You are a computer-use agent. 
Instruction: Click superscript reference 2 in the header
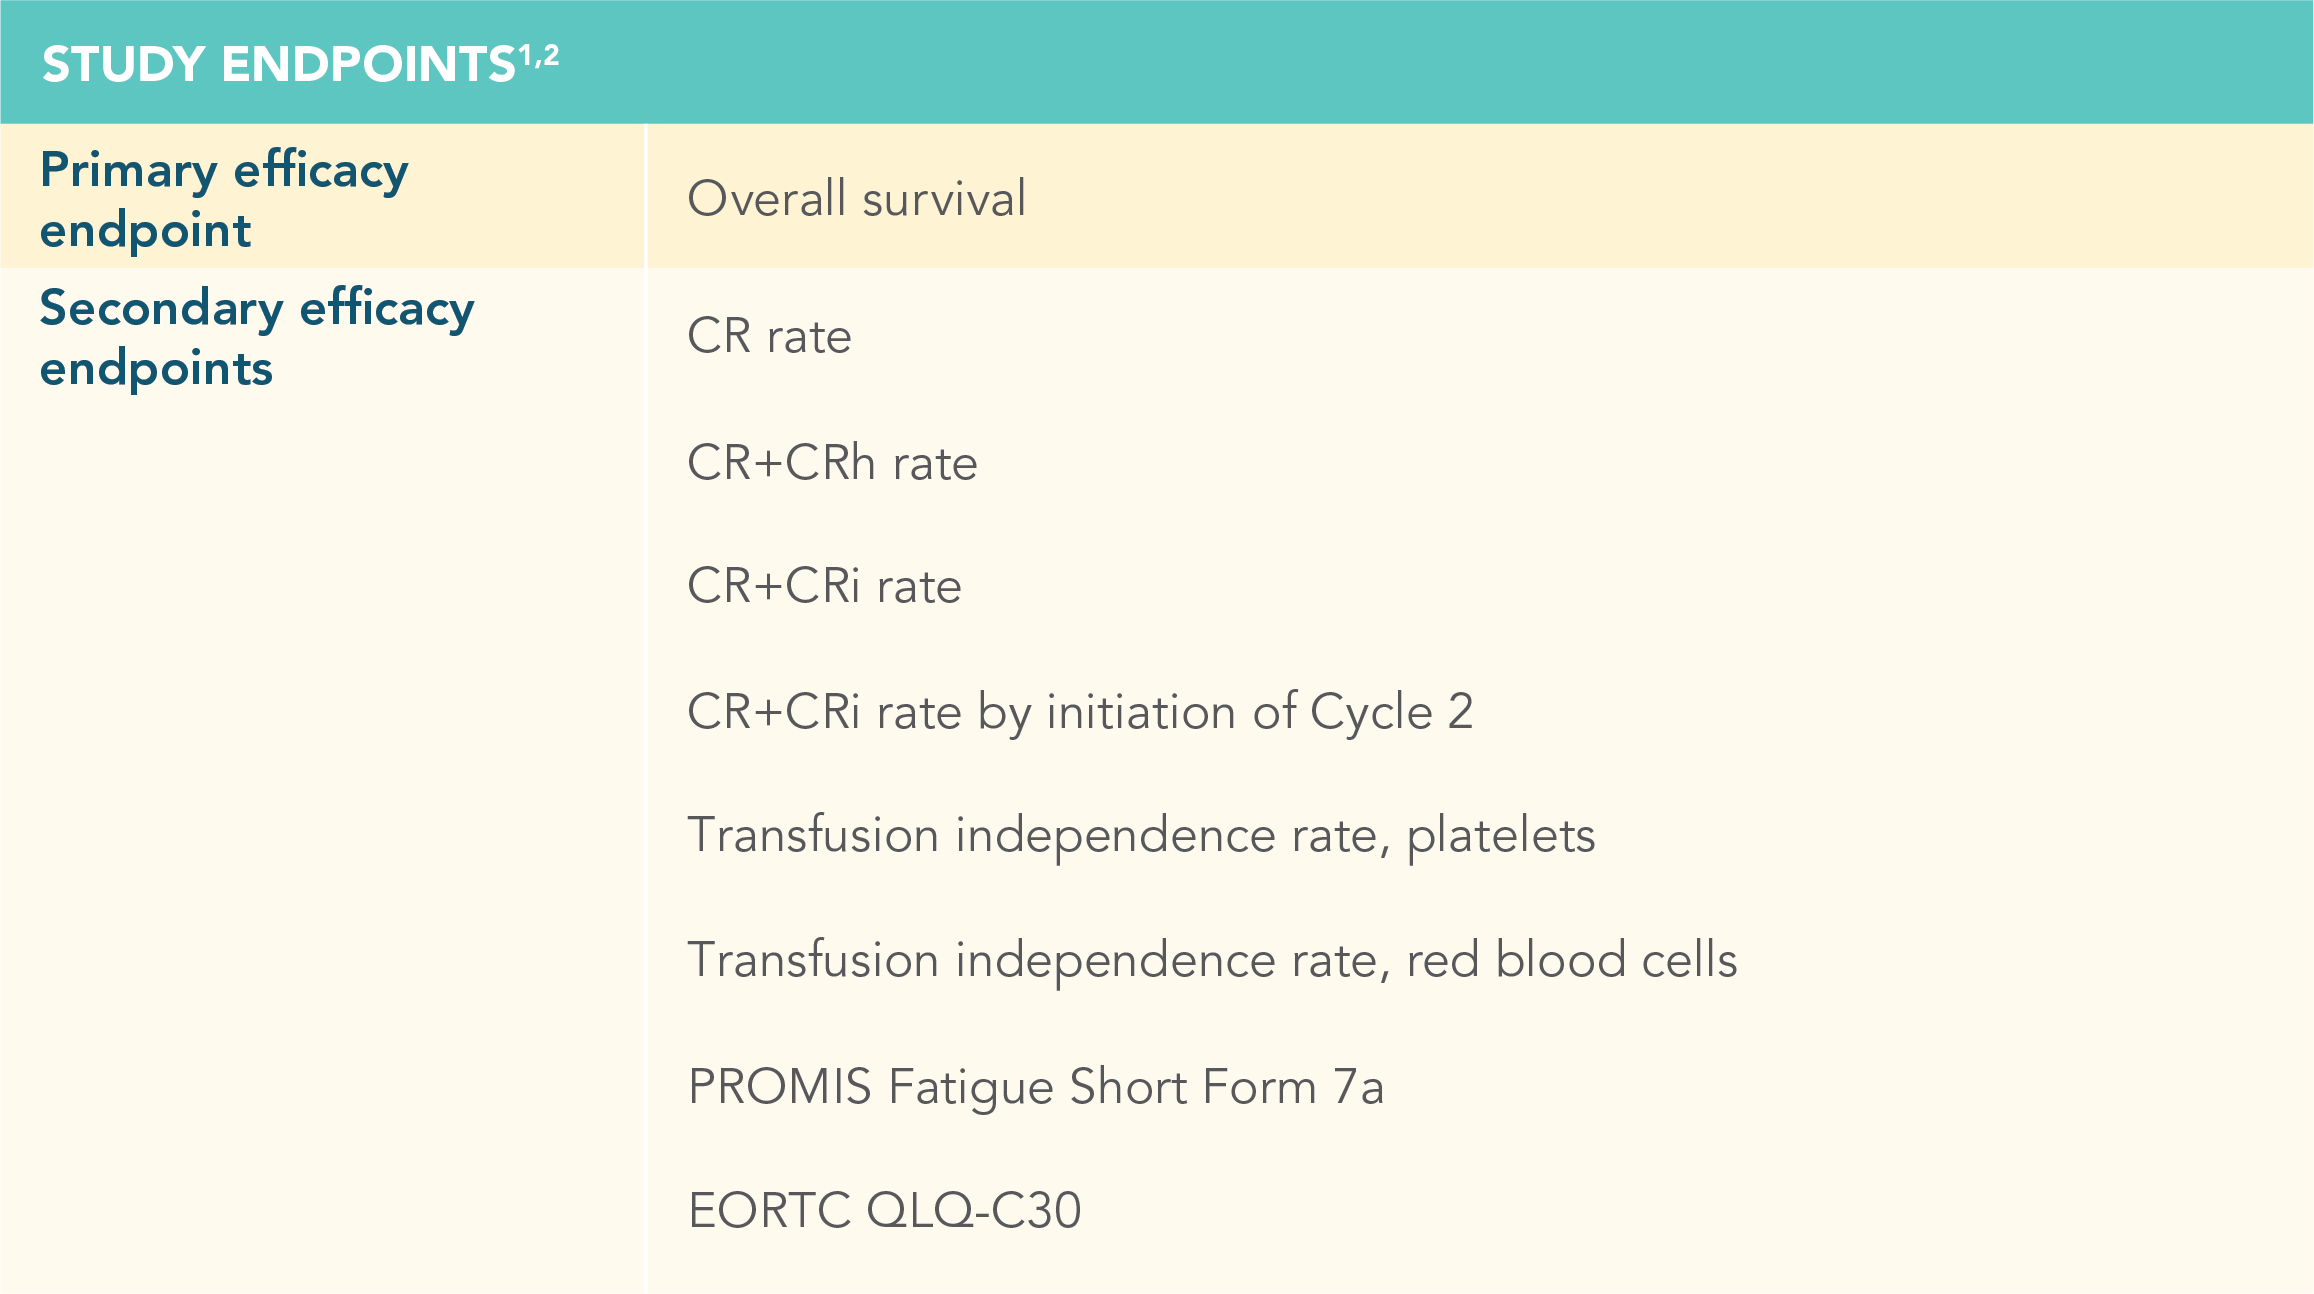point(551,54)
